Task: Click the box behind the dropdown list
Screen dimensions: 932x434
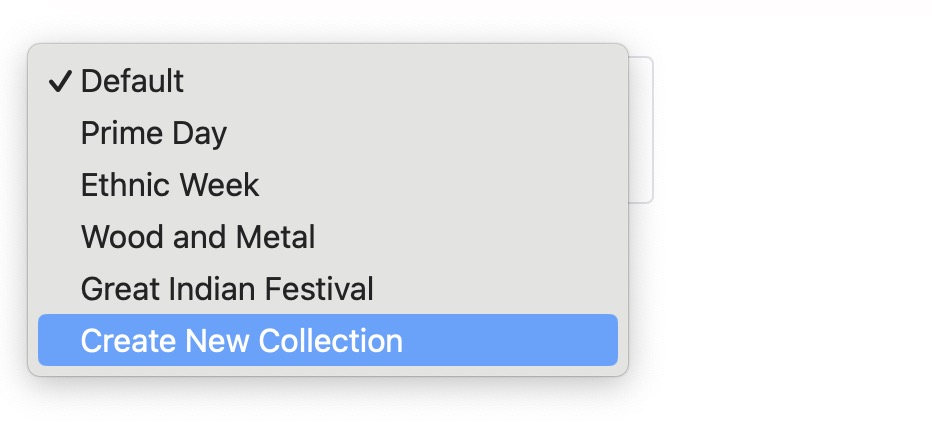Action: coord(641,130)
